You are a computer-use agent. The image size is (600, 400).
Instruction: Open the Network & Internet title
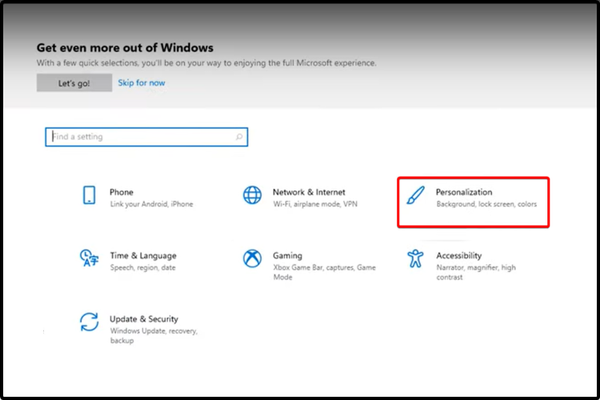[x=308, y=192]
